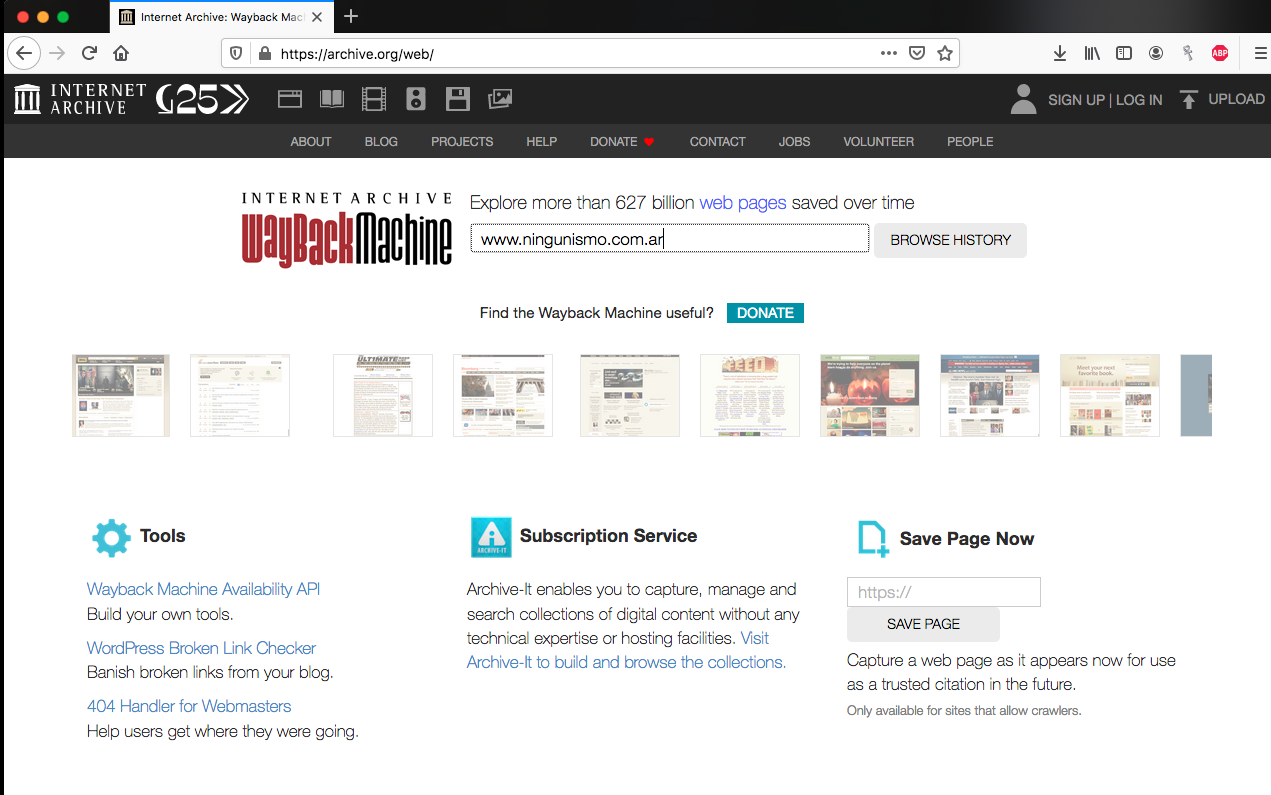Go back with browser back arrow
This screenshot has width=1271, height=795.
pos(24,53)
